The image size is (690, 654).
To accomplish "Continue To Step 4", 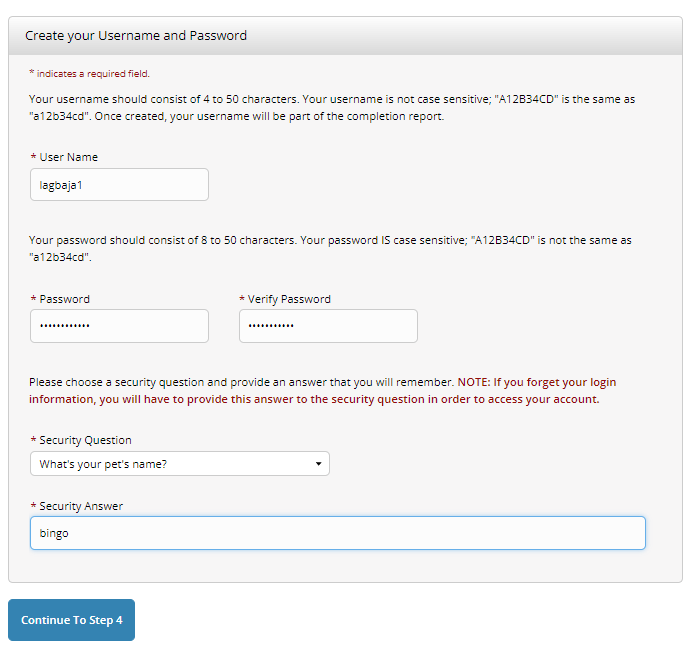I will coord(71,620).
